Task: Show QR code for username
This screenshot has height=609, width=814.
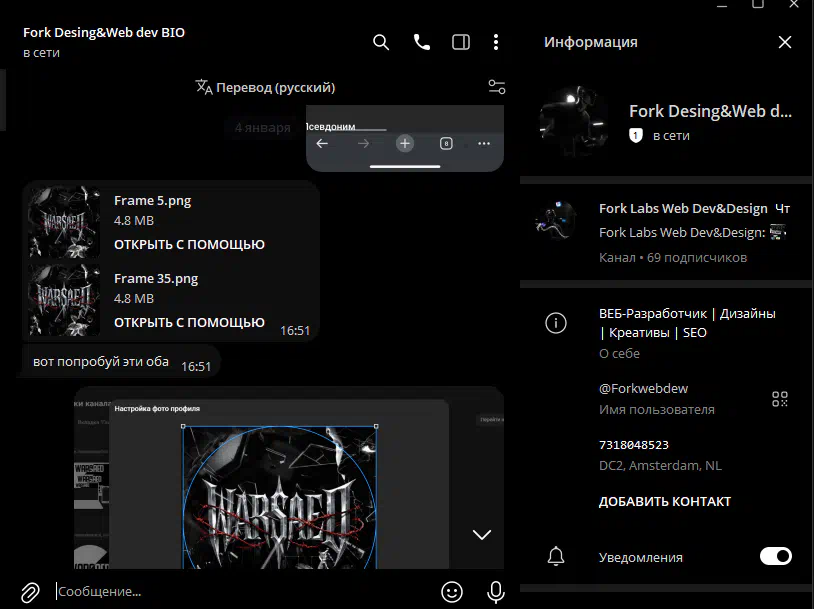Action: 780,399
